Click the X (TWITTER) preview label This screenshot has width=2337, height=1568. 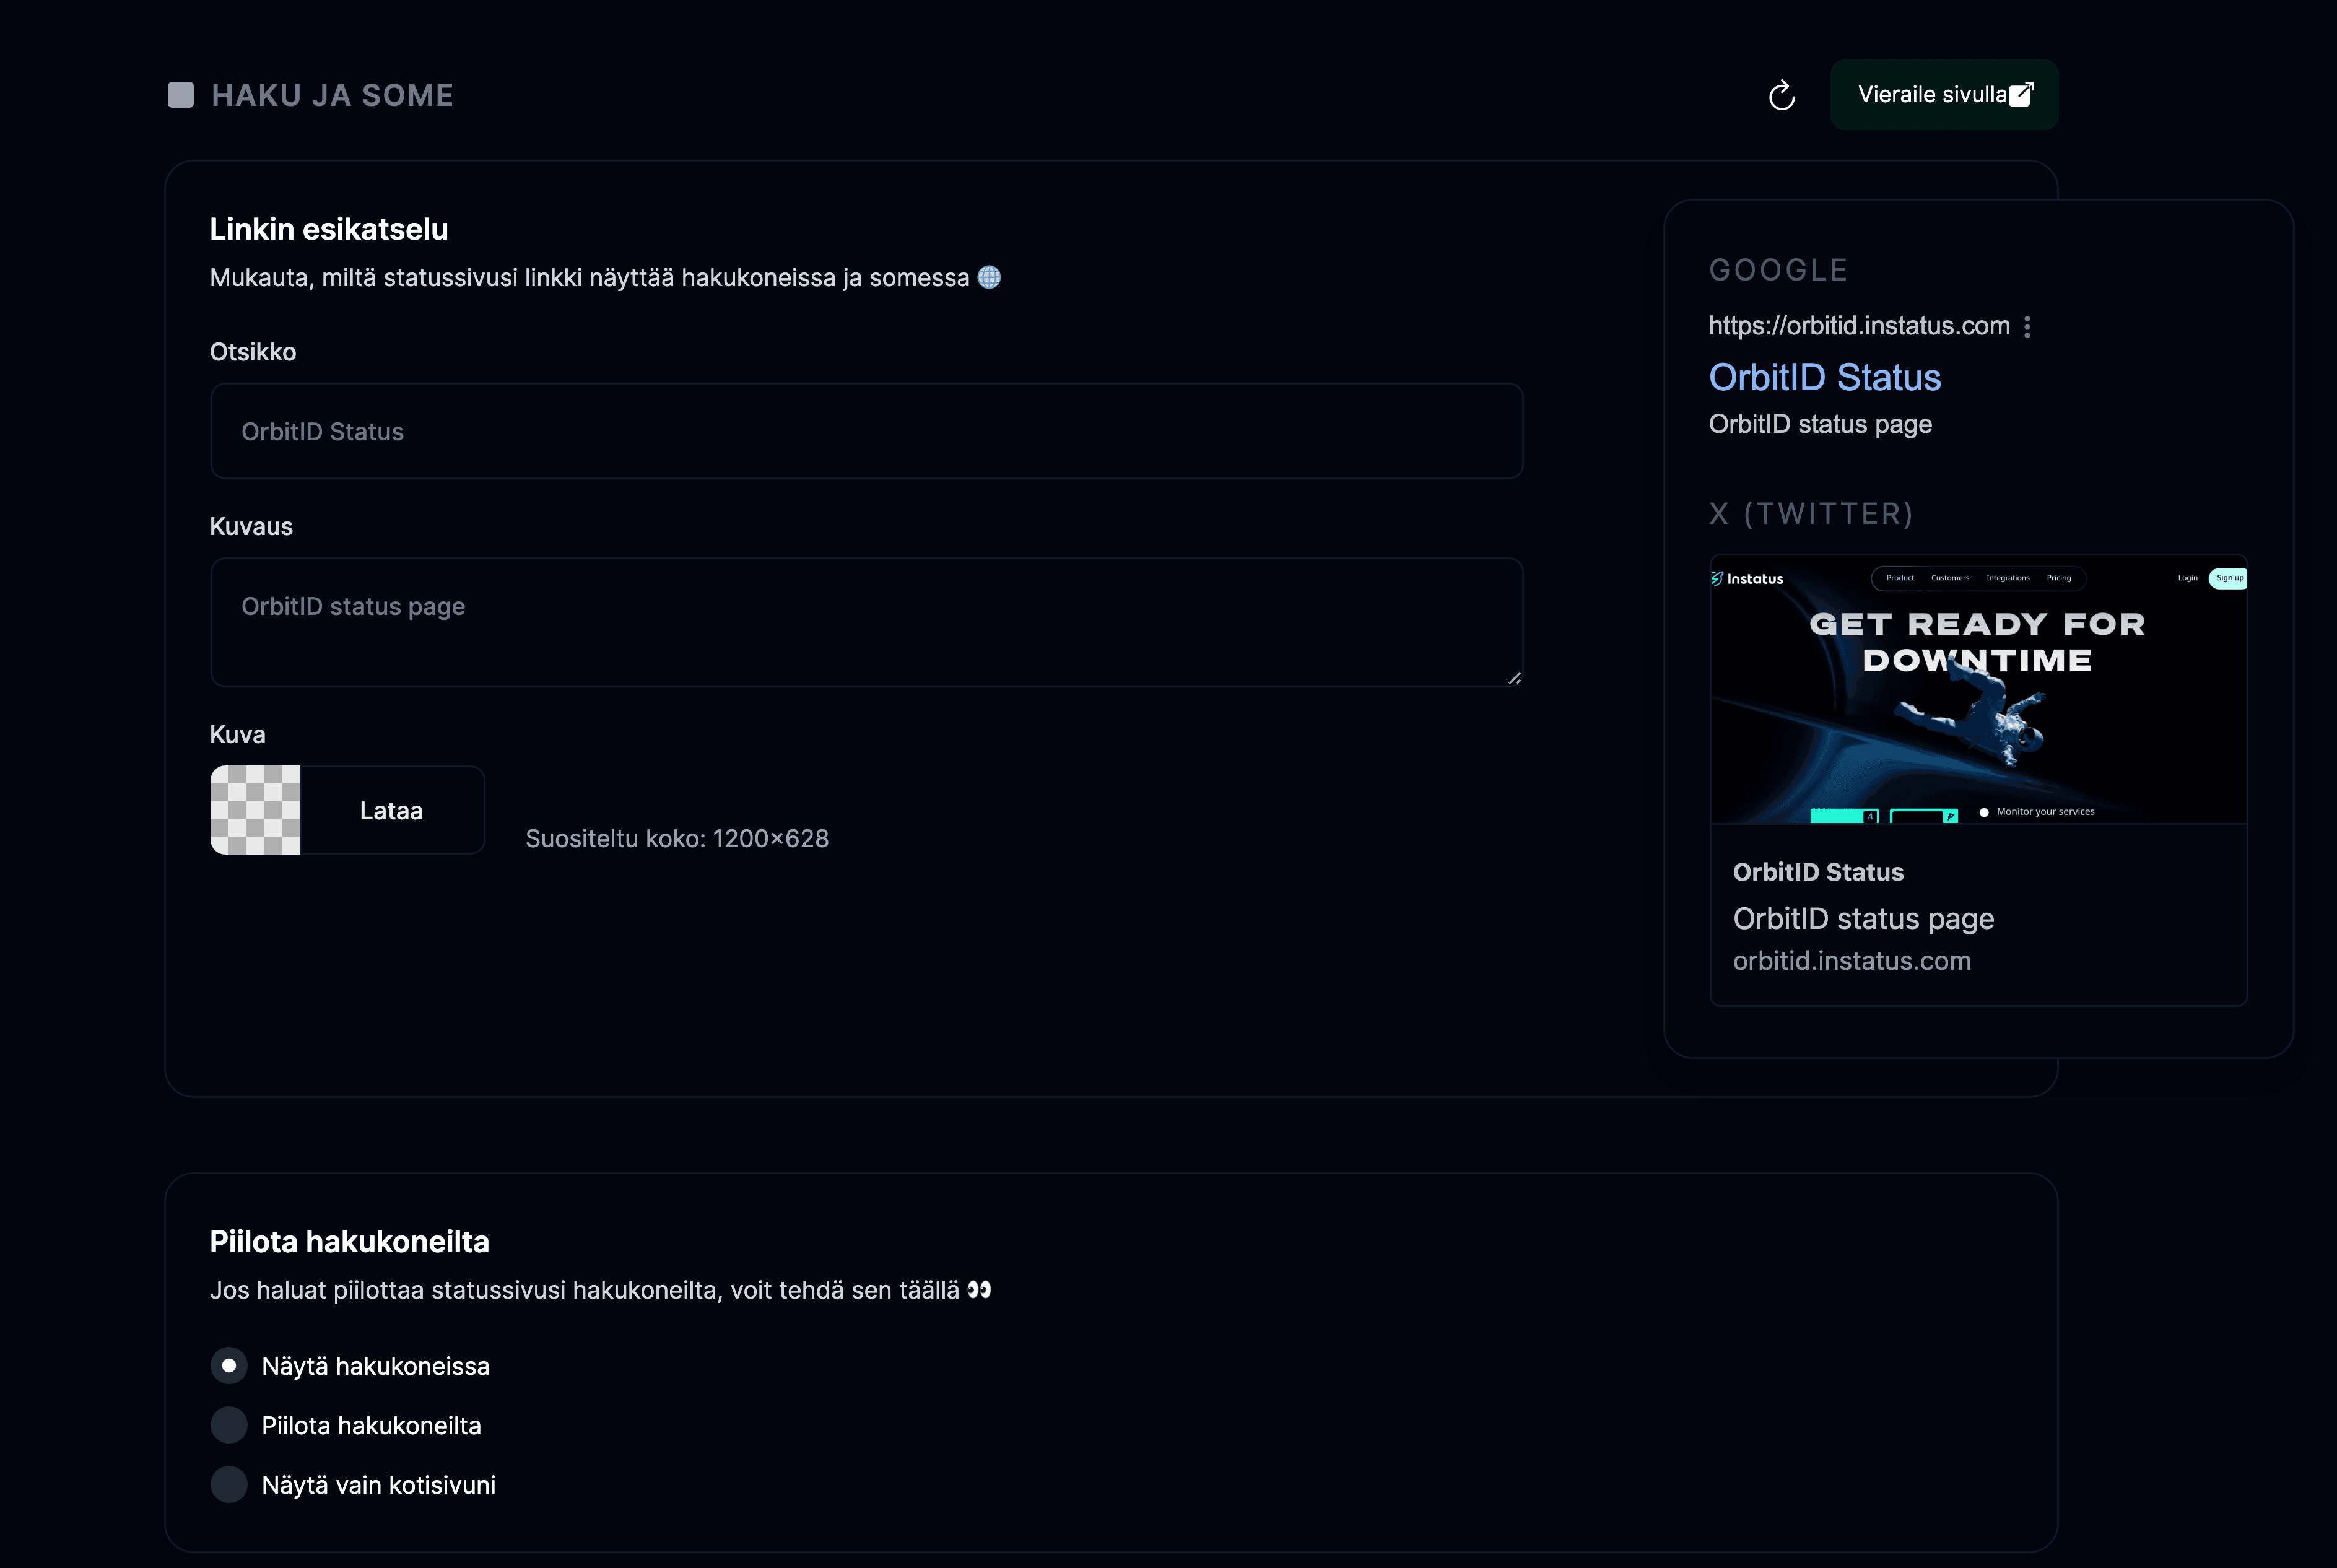click(x=1811, y=514)
